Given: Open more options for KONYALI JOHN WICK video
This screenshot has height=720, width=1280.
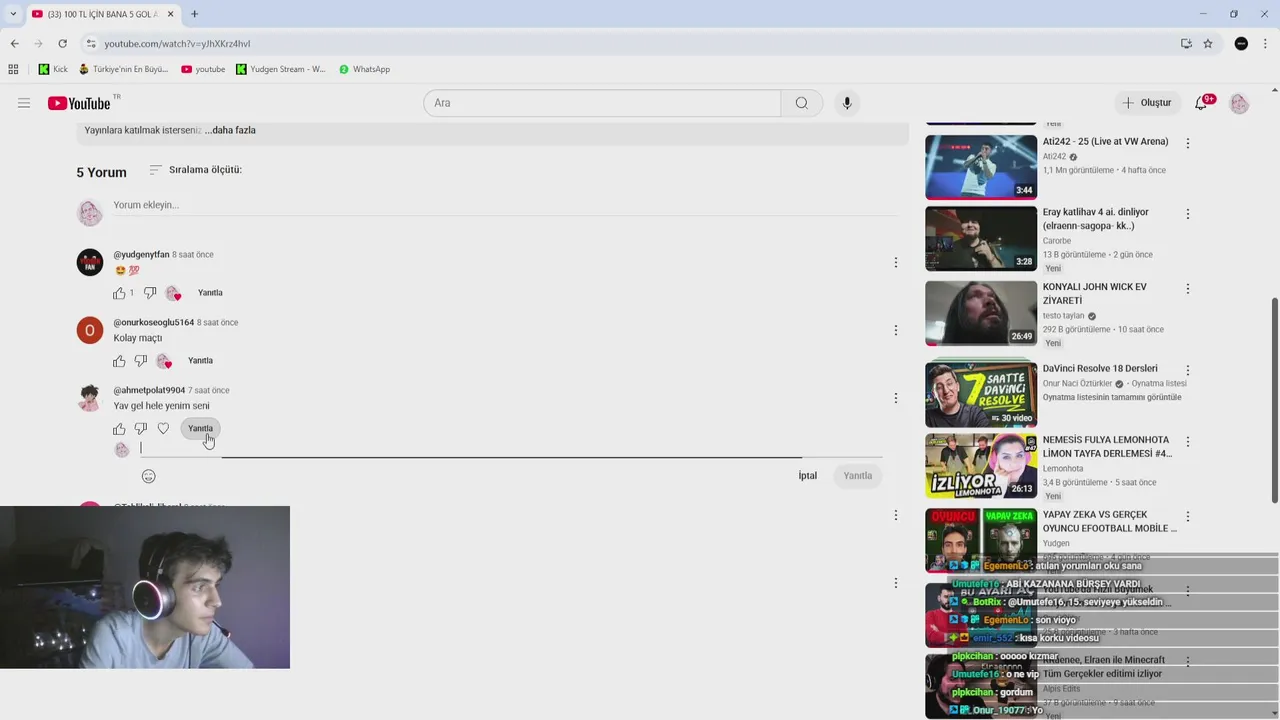Looking at the screenshot, I should [1187, 289].
